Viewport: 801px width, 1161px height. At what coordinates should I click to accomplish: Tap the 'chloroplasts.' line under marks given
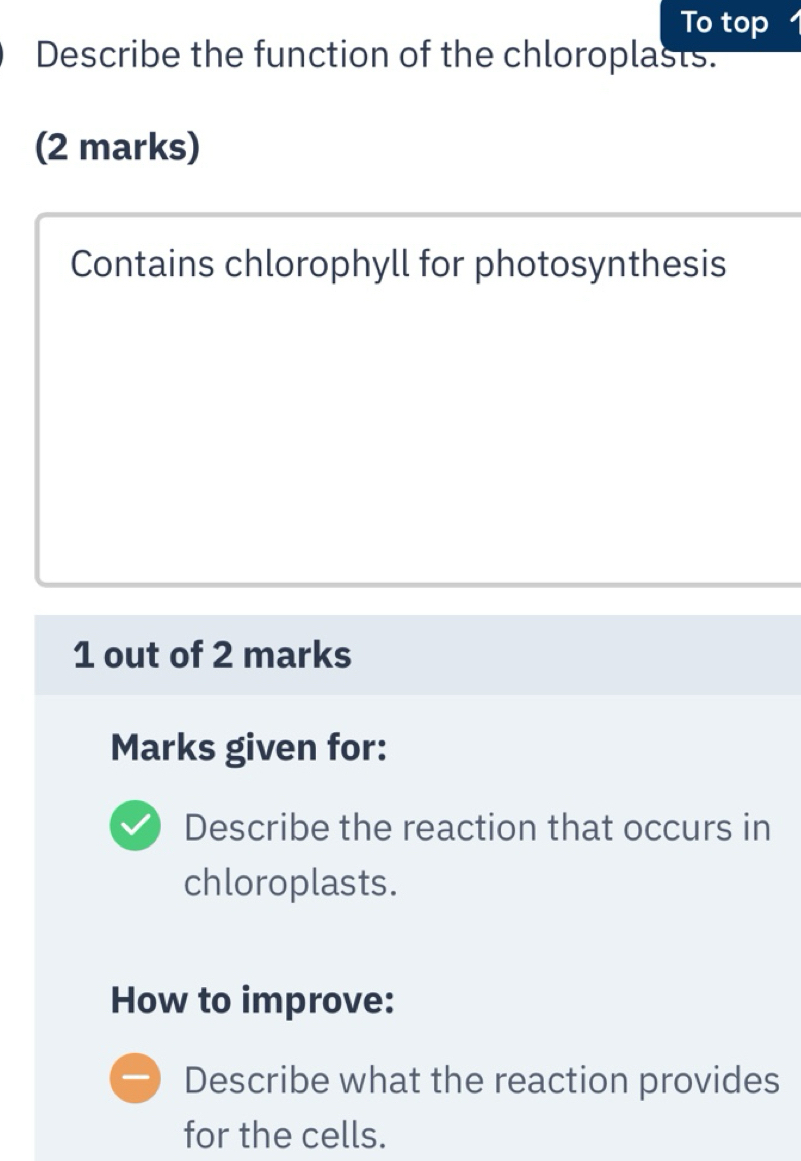click(290, 883)
